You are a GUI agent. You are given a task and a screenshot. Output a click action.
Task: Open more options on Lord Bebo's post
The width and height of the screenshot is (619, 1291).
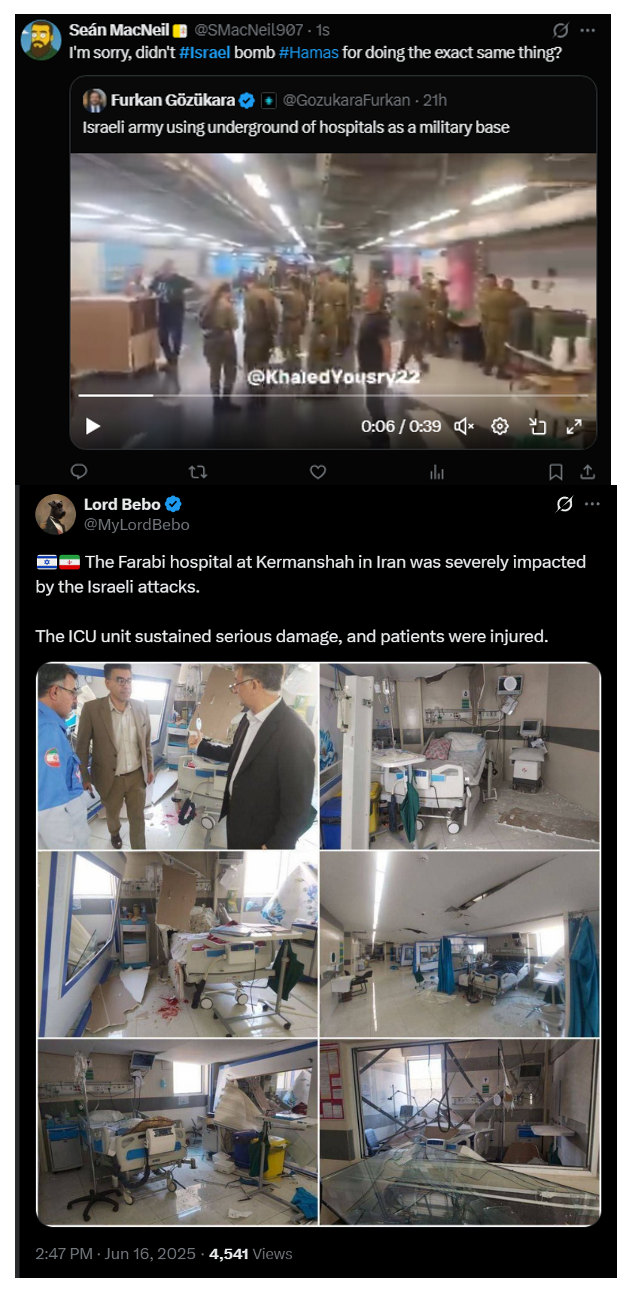[x=593, y=504]
